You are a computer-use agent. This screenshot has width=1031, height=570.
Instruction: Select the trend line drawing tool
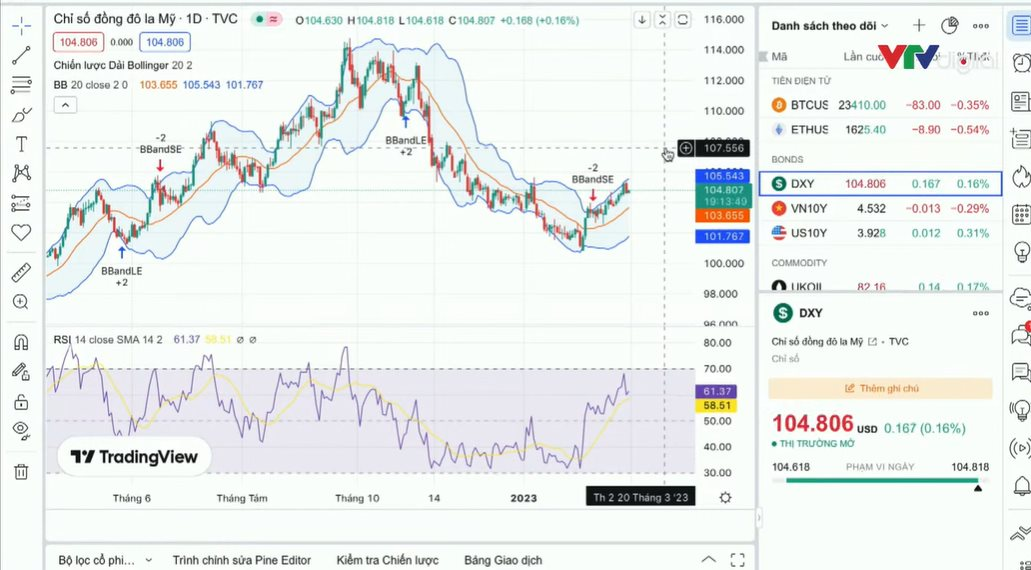coord(21,56)
